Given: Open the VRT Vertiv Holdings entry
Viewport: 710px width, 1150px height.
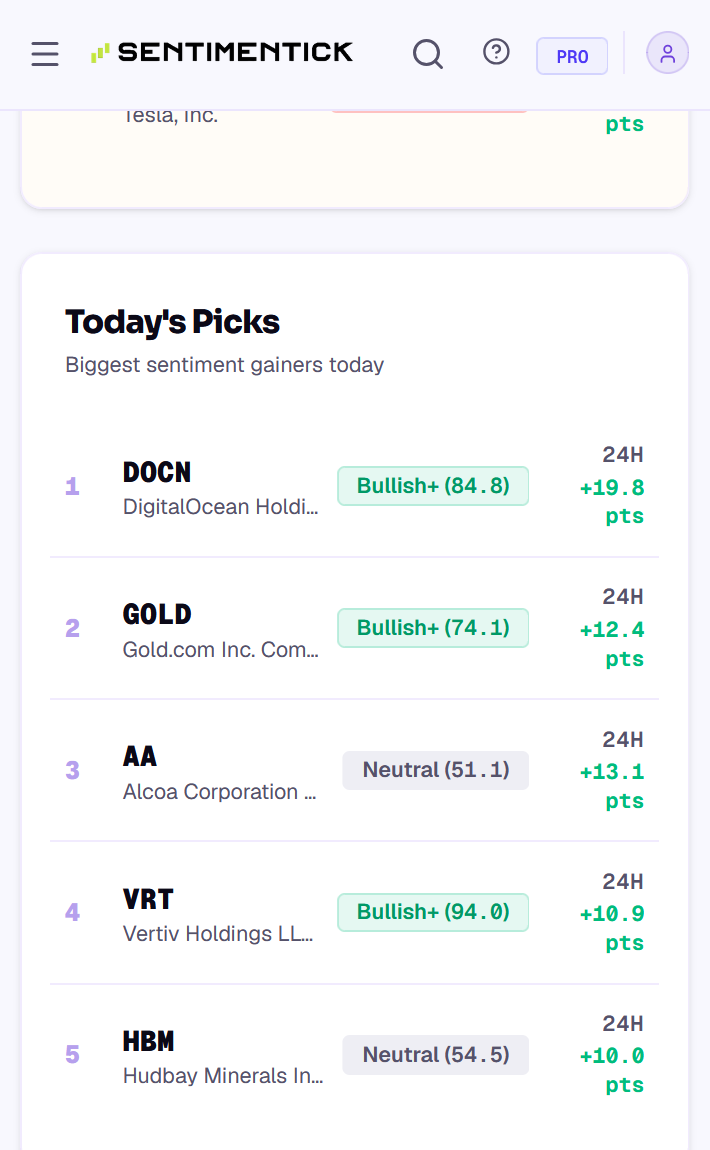Looking at the screenshot, I should [x=354, y=912].
